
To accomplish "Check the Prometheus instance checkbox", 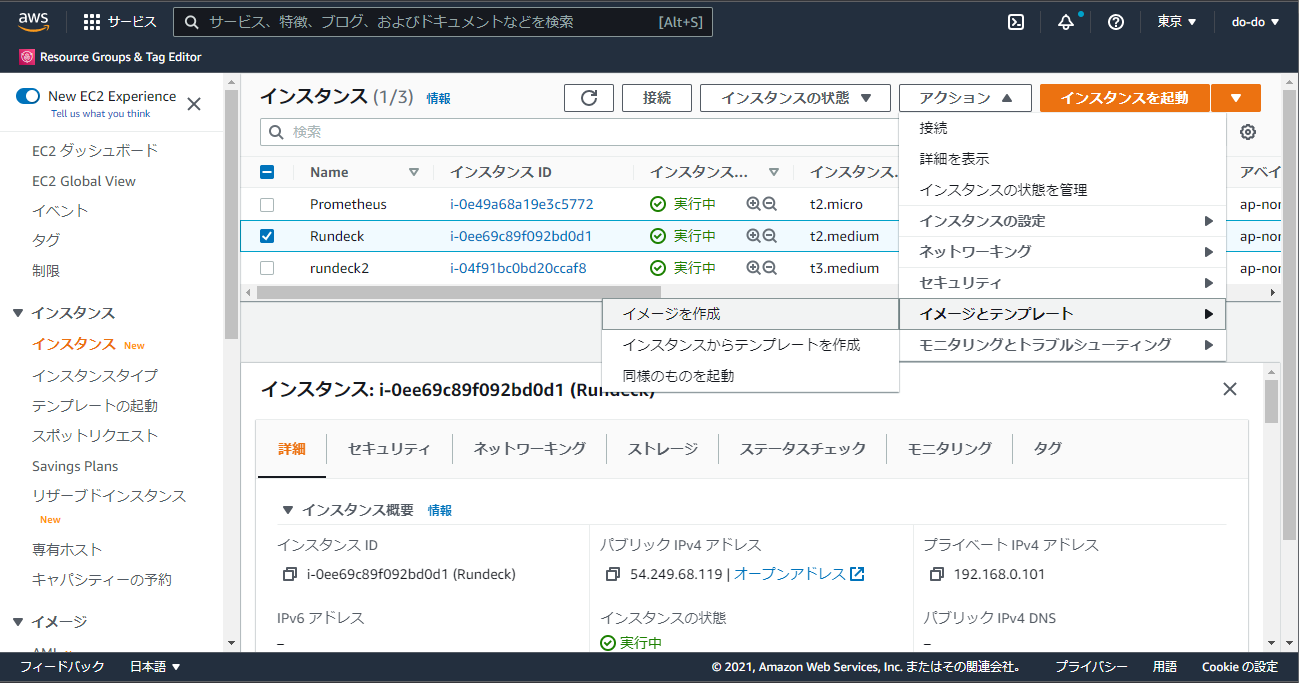I will pos(267,204).
